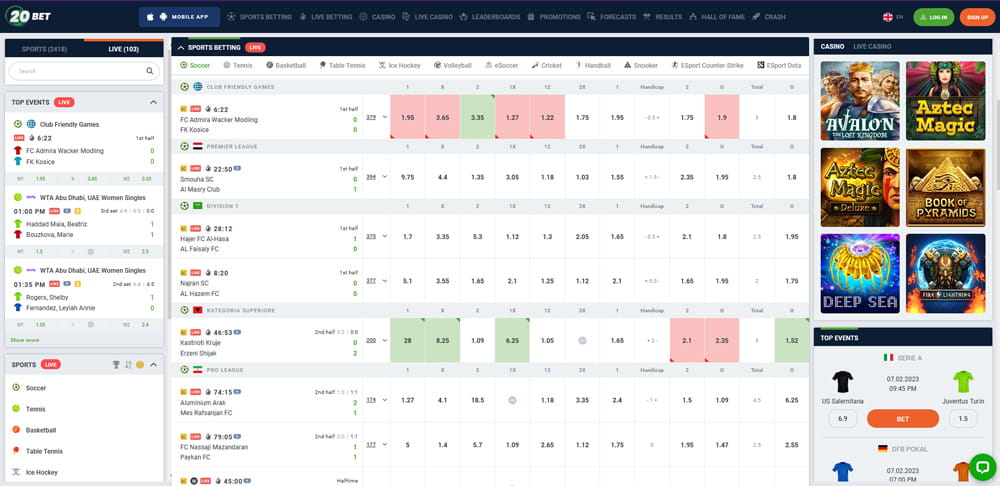The width and height of the screenshot is (1000, 486).
Task: Click the Apple icon in Mobile App button
Action: coord(150,17)
